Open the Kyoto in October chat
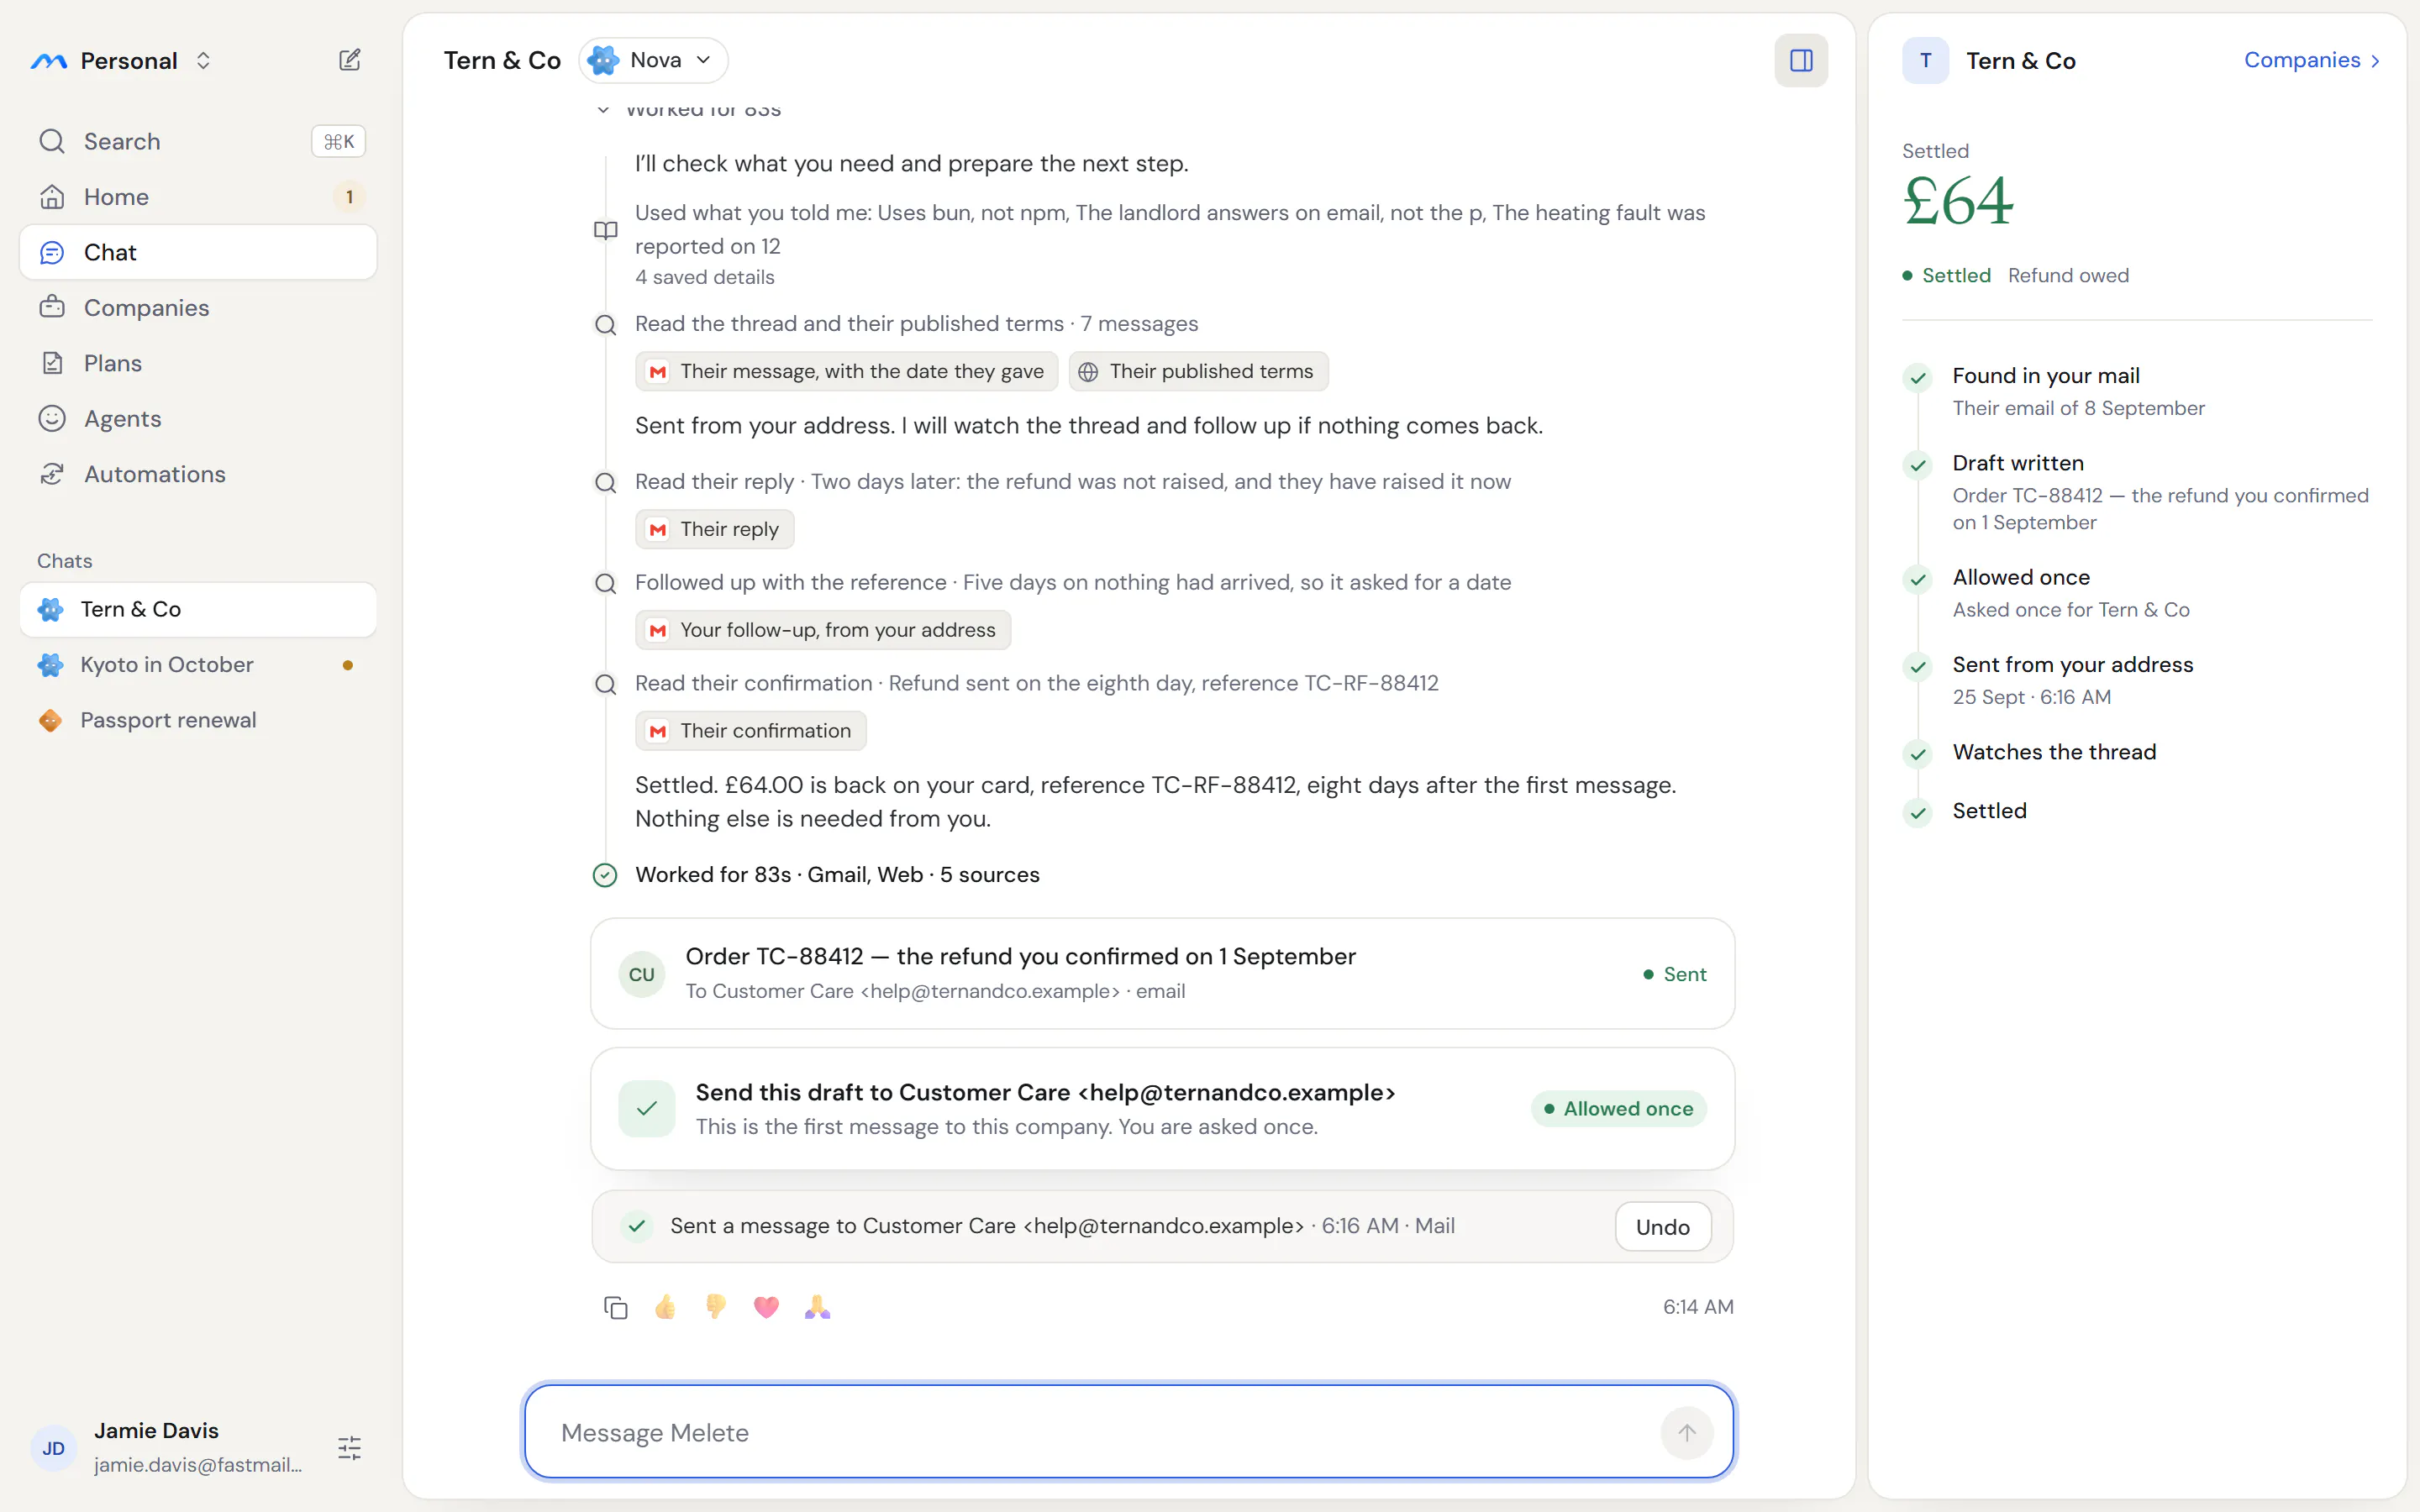Image resolution: width=2420 pixels, height=1512 pixels. point(198,665)
